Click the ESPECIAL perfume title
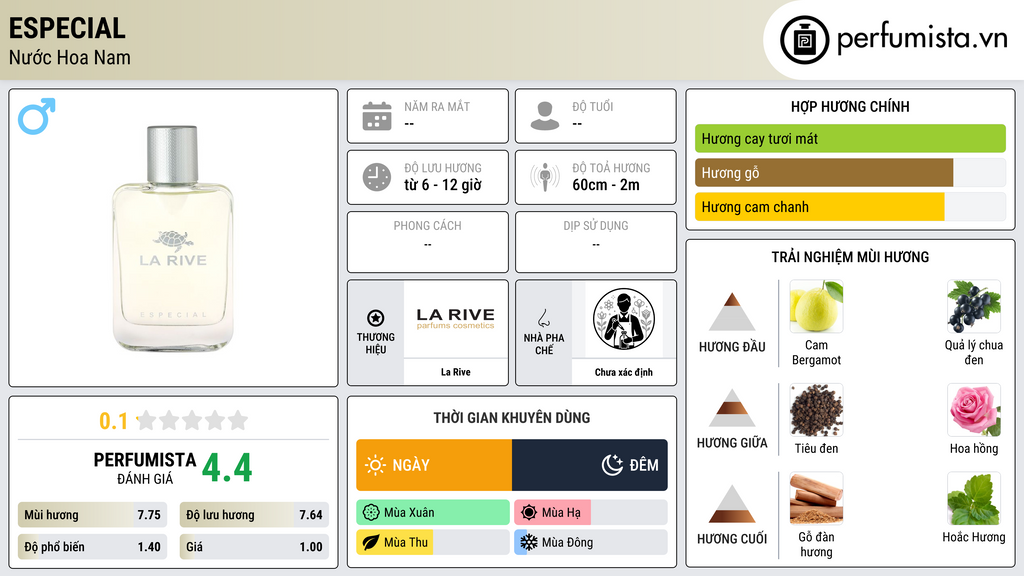 [x=67, y=29]
